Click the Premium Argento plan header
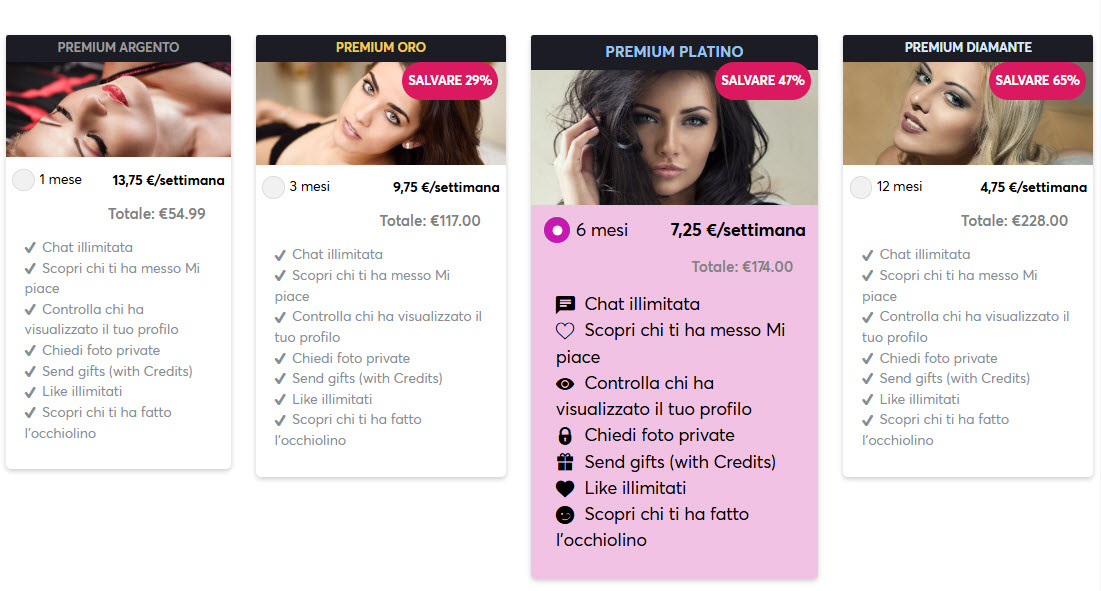The image size is (1101, 591). click(118, 47)
